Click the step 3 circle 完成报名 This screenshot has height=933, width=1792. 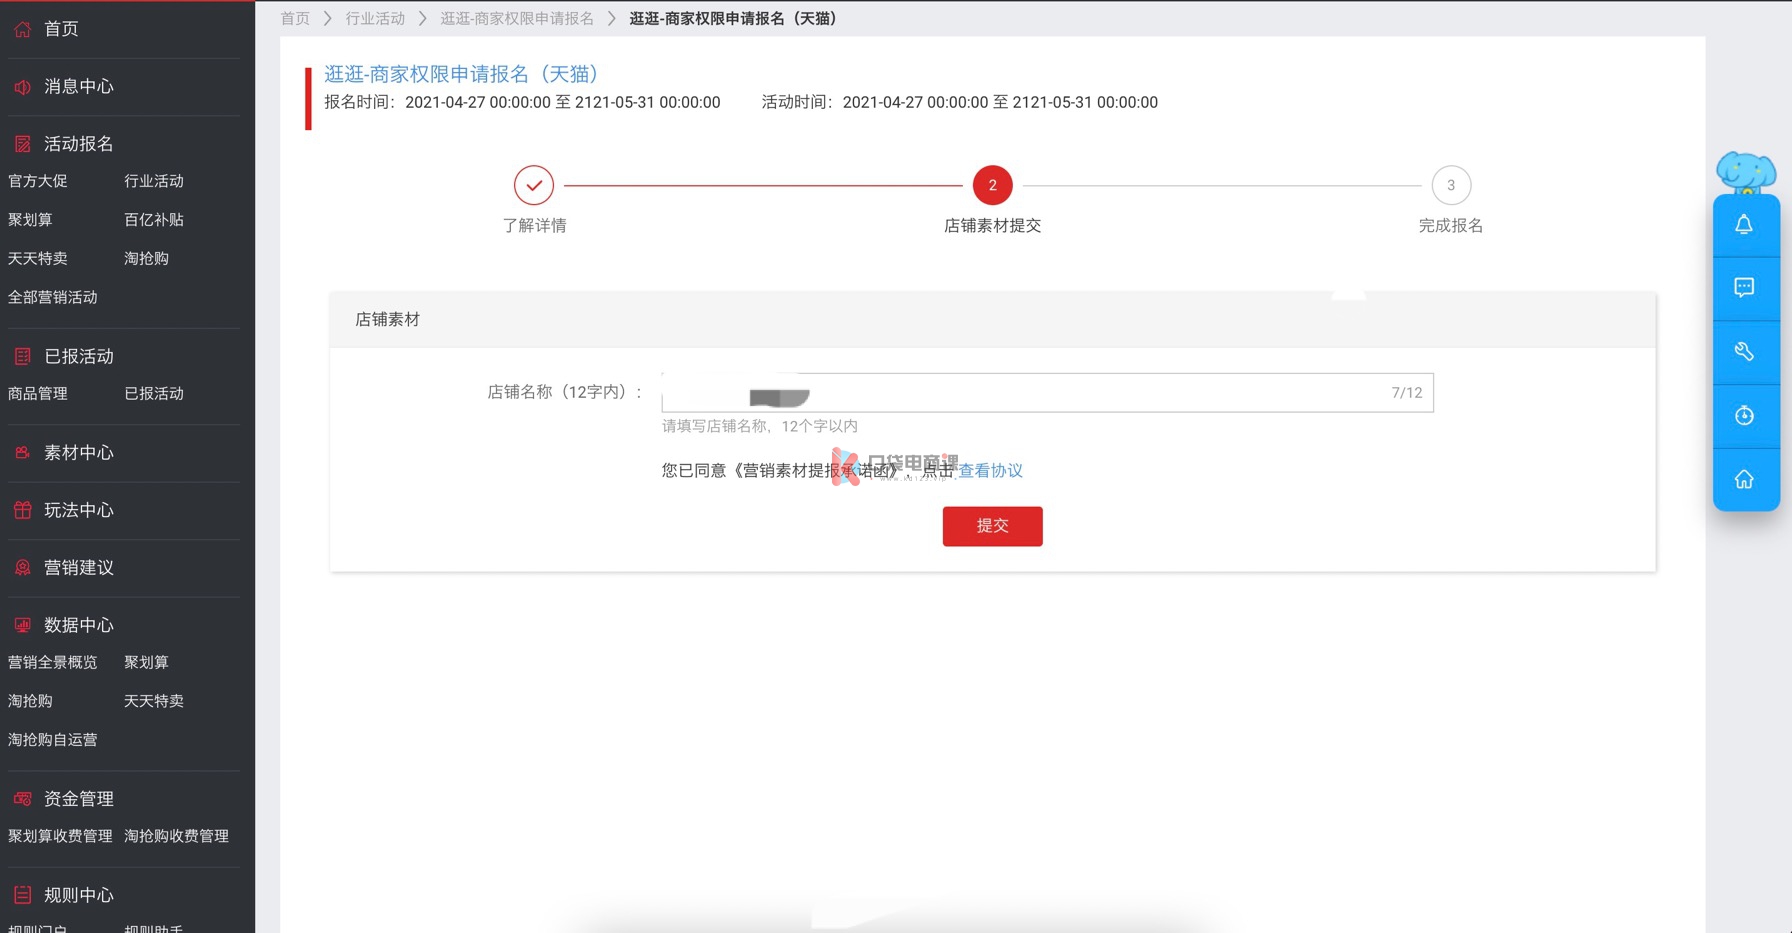tap(1451, 185)
